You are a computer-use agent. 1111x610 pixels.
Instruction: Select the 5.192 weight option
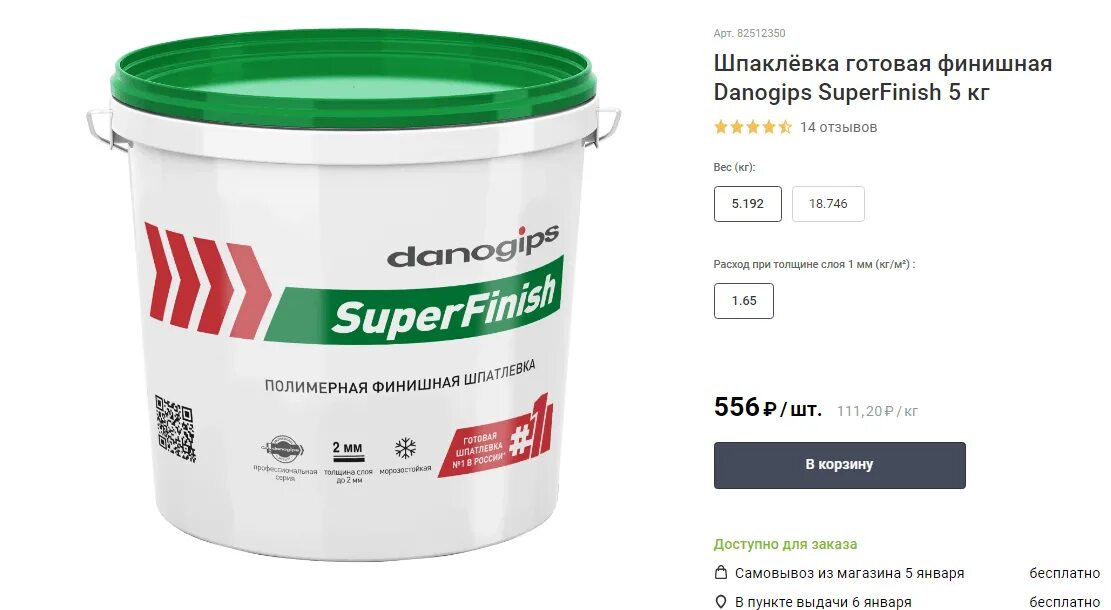[748, 204]
